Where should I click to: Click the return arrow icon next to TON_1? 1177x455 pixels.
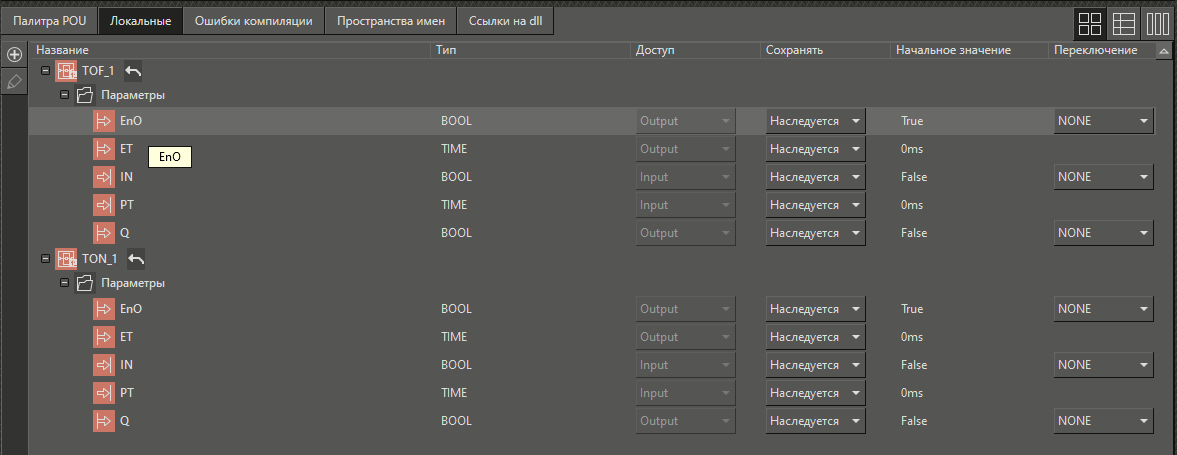[136, 259]
